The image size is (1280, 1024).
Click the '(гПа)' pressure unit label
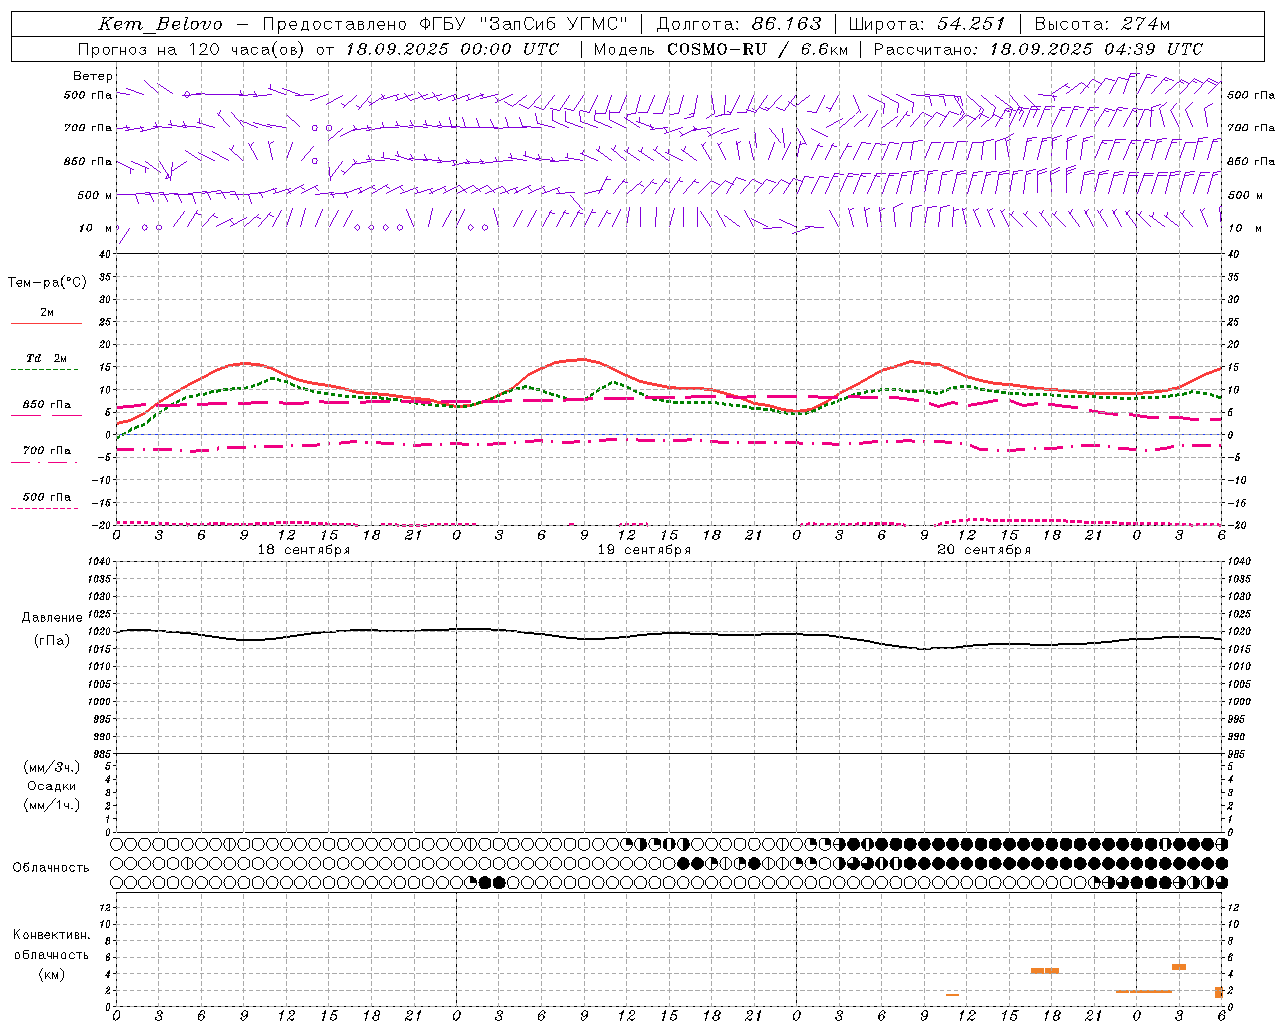[x=52, y=641]
